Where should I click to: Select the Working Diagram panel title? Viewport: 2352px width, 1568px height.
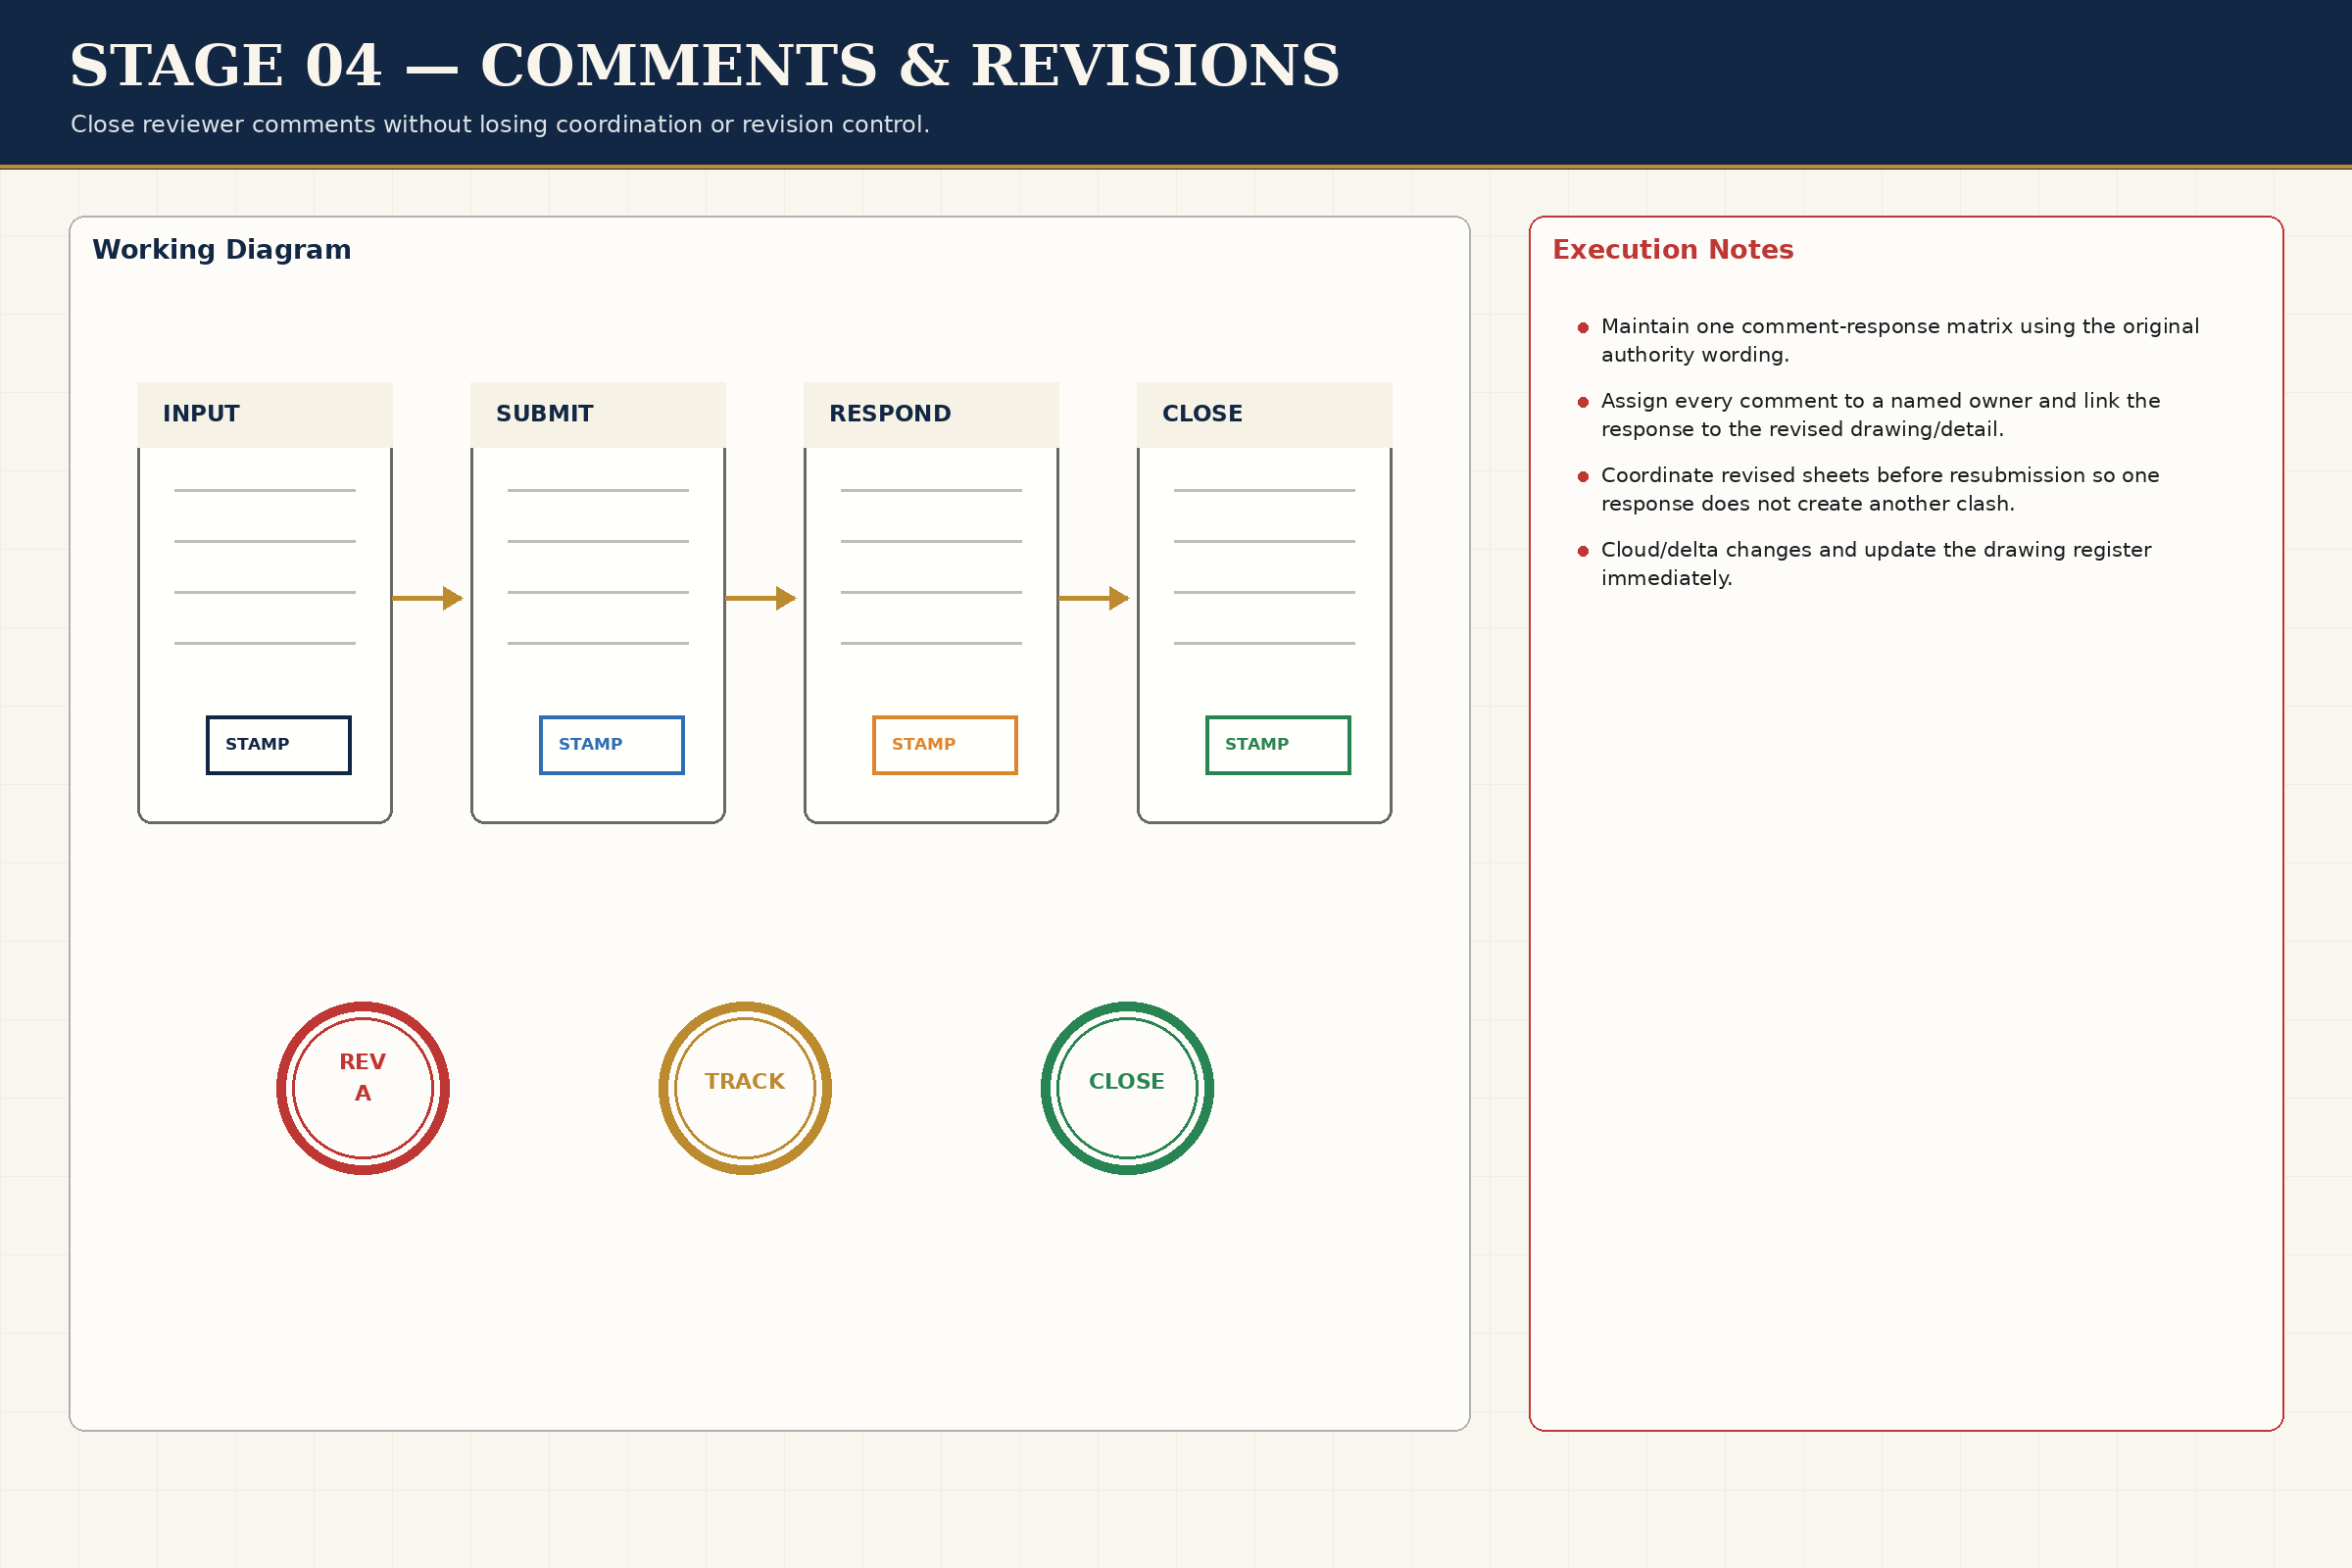(222, 250)
